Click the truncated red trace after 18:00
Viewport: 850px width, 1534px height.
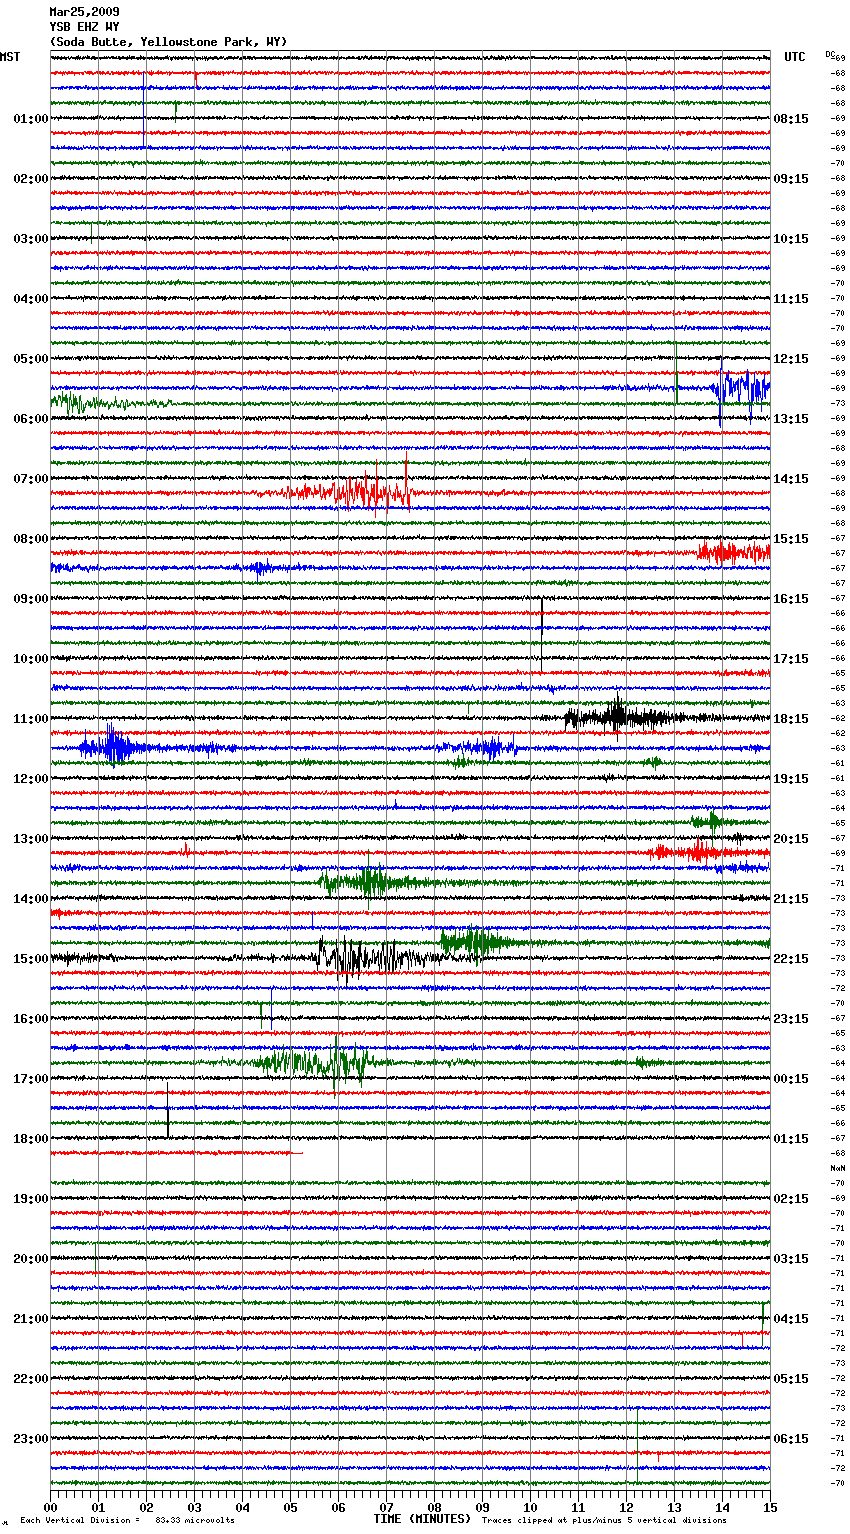[176, 1153]
